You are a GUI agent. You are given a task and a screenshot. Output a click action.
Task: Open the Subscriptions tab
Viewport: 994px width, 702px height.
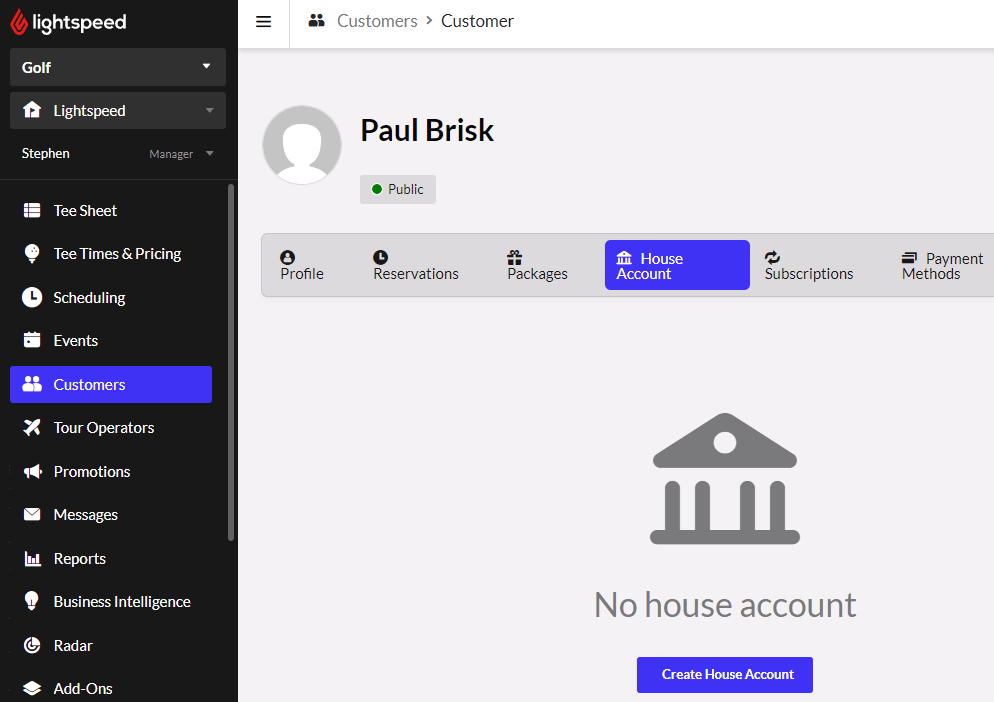point(809,266)
